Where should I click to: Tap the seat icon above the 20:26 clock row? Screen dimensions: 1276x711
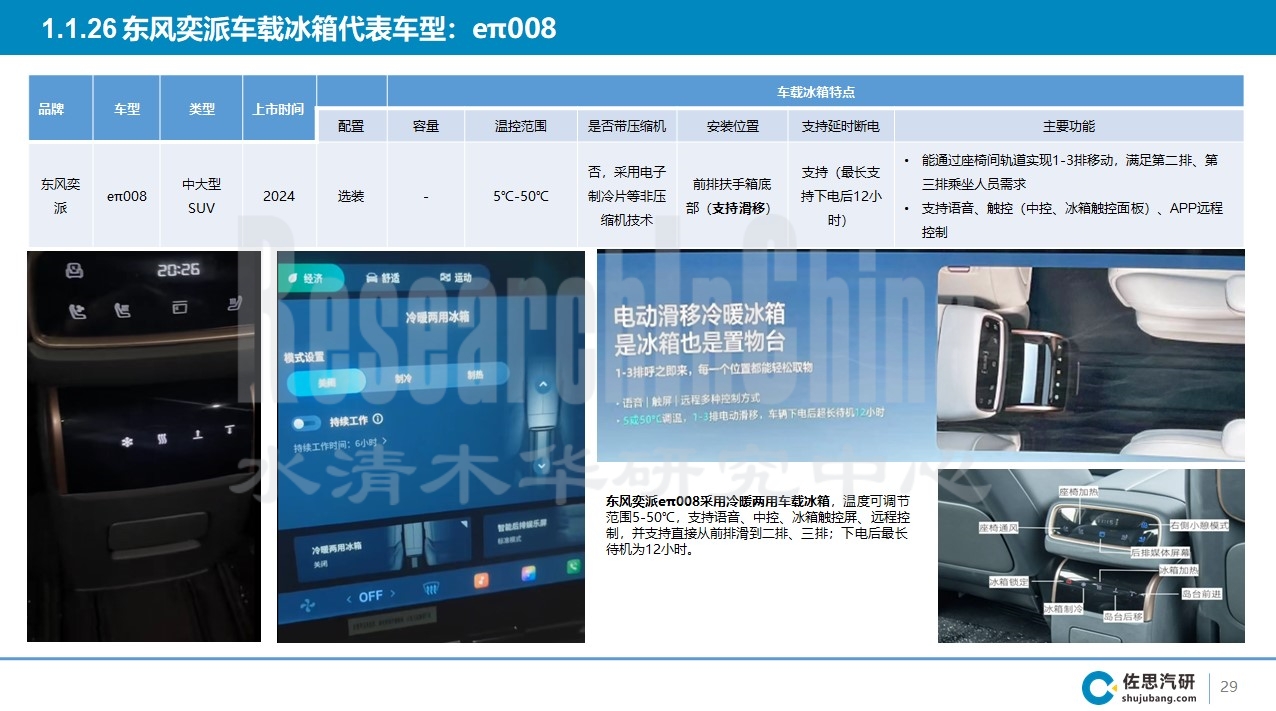pos(73,270)
